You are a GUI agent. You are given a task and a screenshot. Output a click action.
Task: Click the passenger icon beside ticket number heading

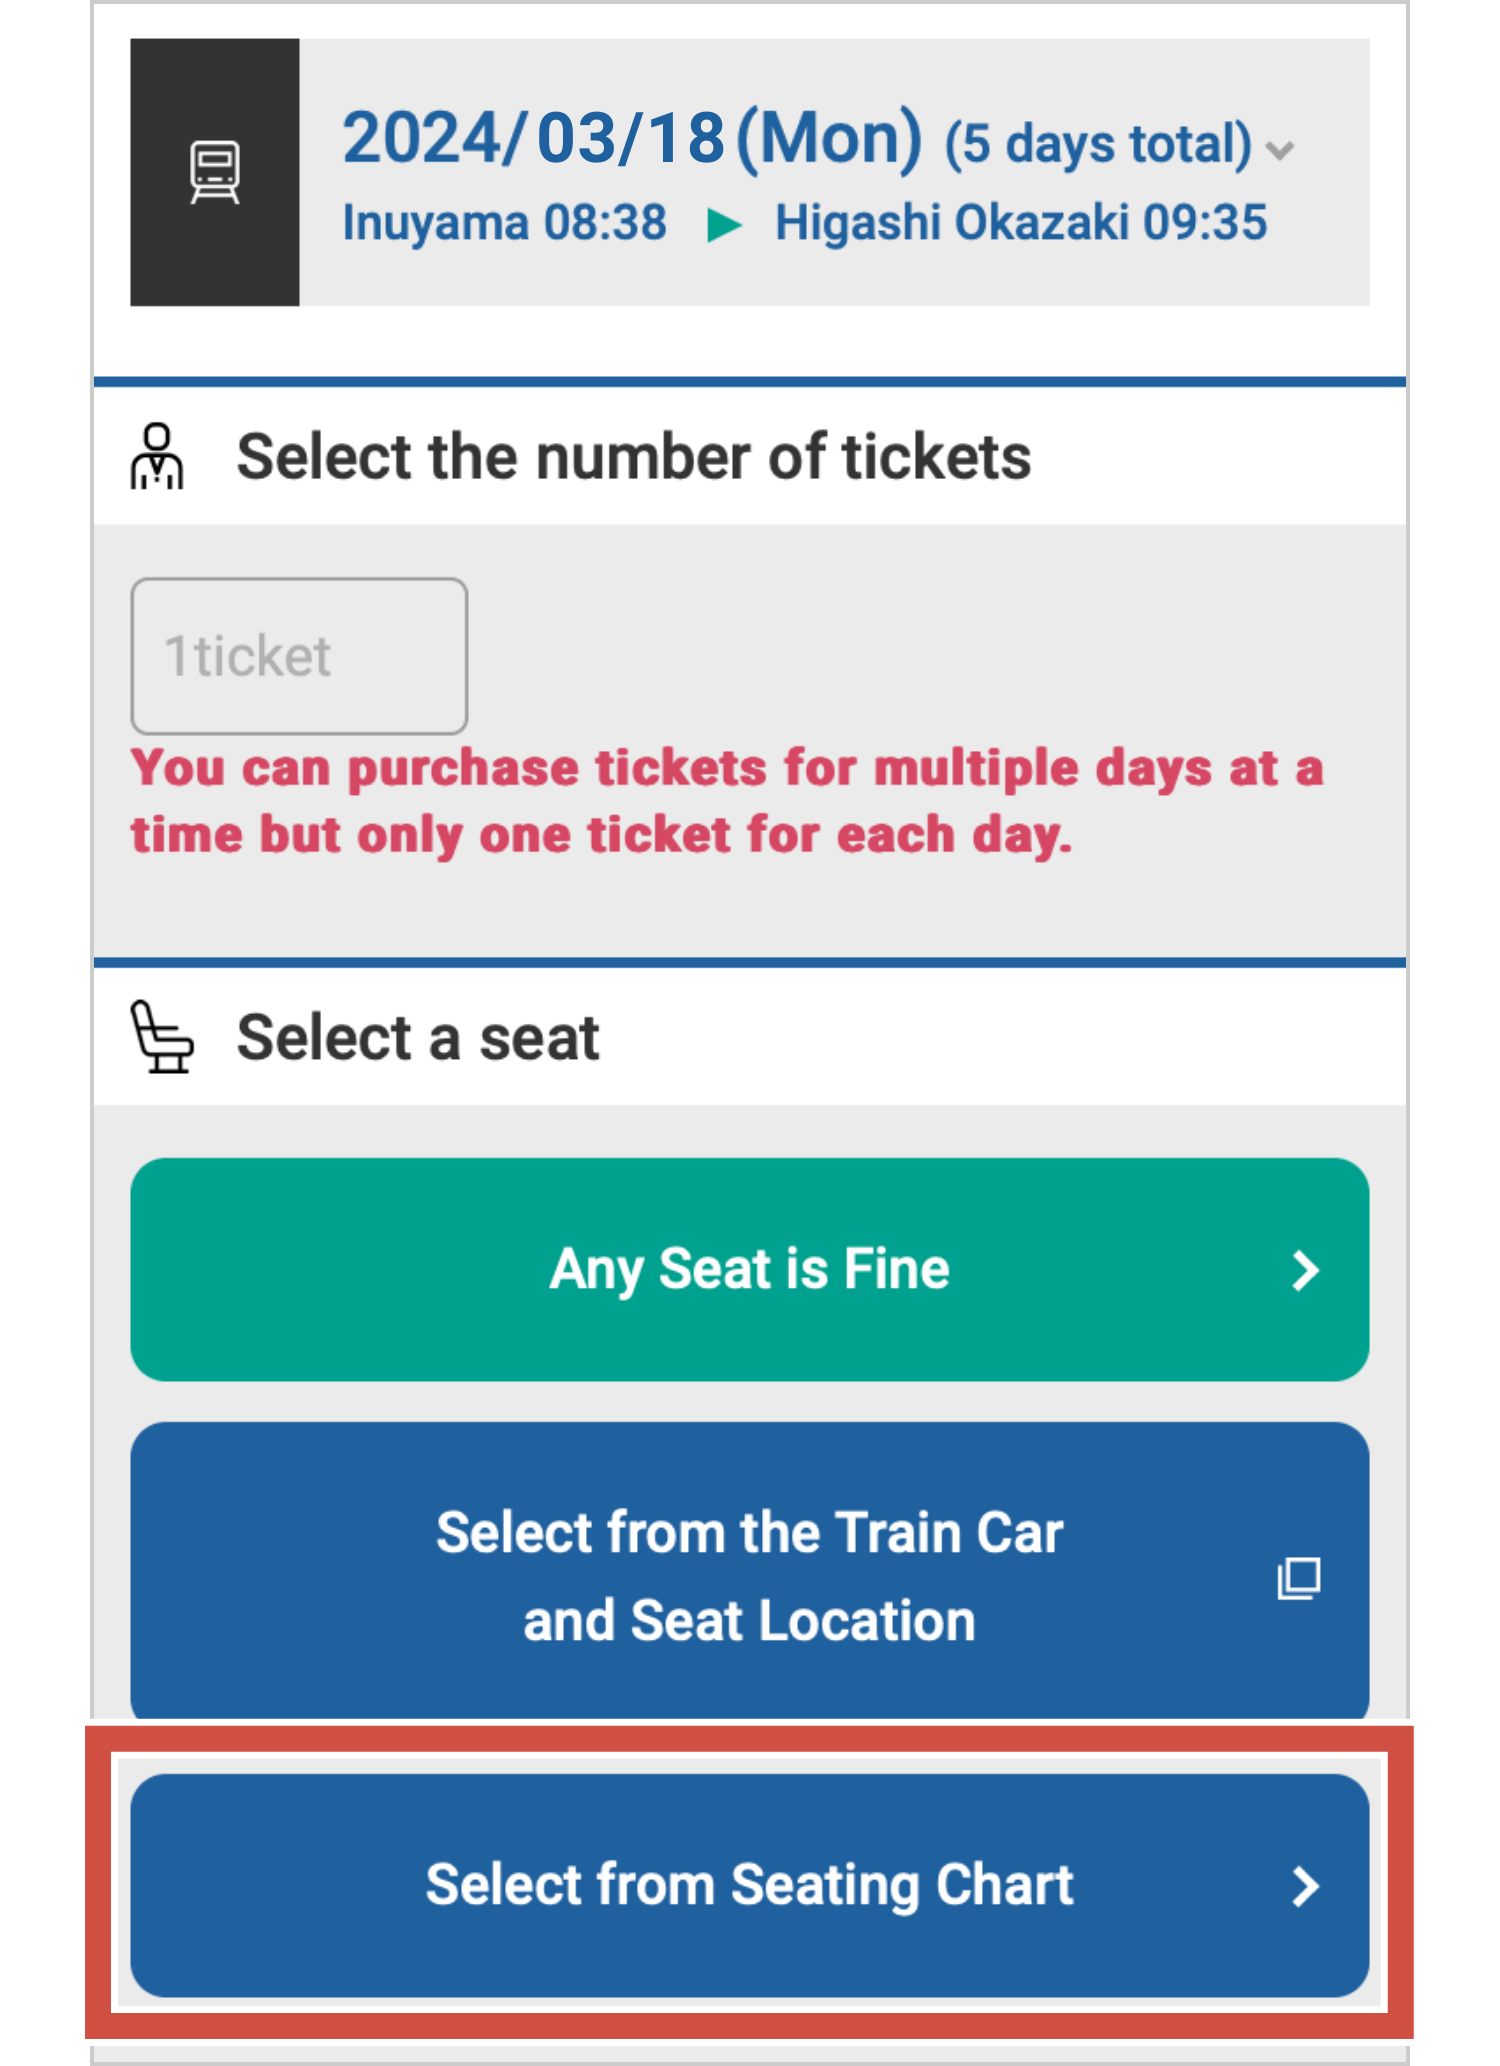pyautogui.click(x=157, y=457)
